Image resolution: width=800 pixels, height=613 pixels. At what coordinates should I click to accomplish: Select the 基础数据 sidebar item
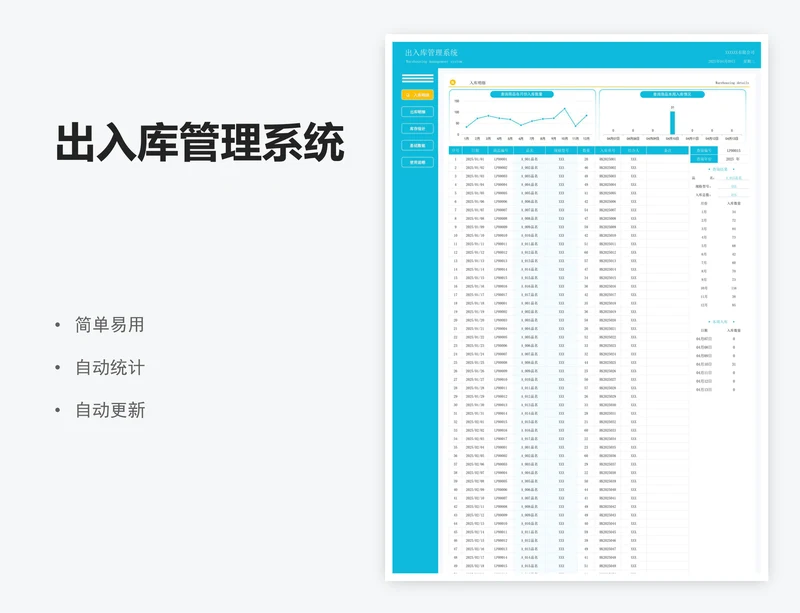[x=417, y=144]
